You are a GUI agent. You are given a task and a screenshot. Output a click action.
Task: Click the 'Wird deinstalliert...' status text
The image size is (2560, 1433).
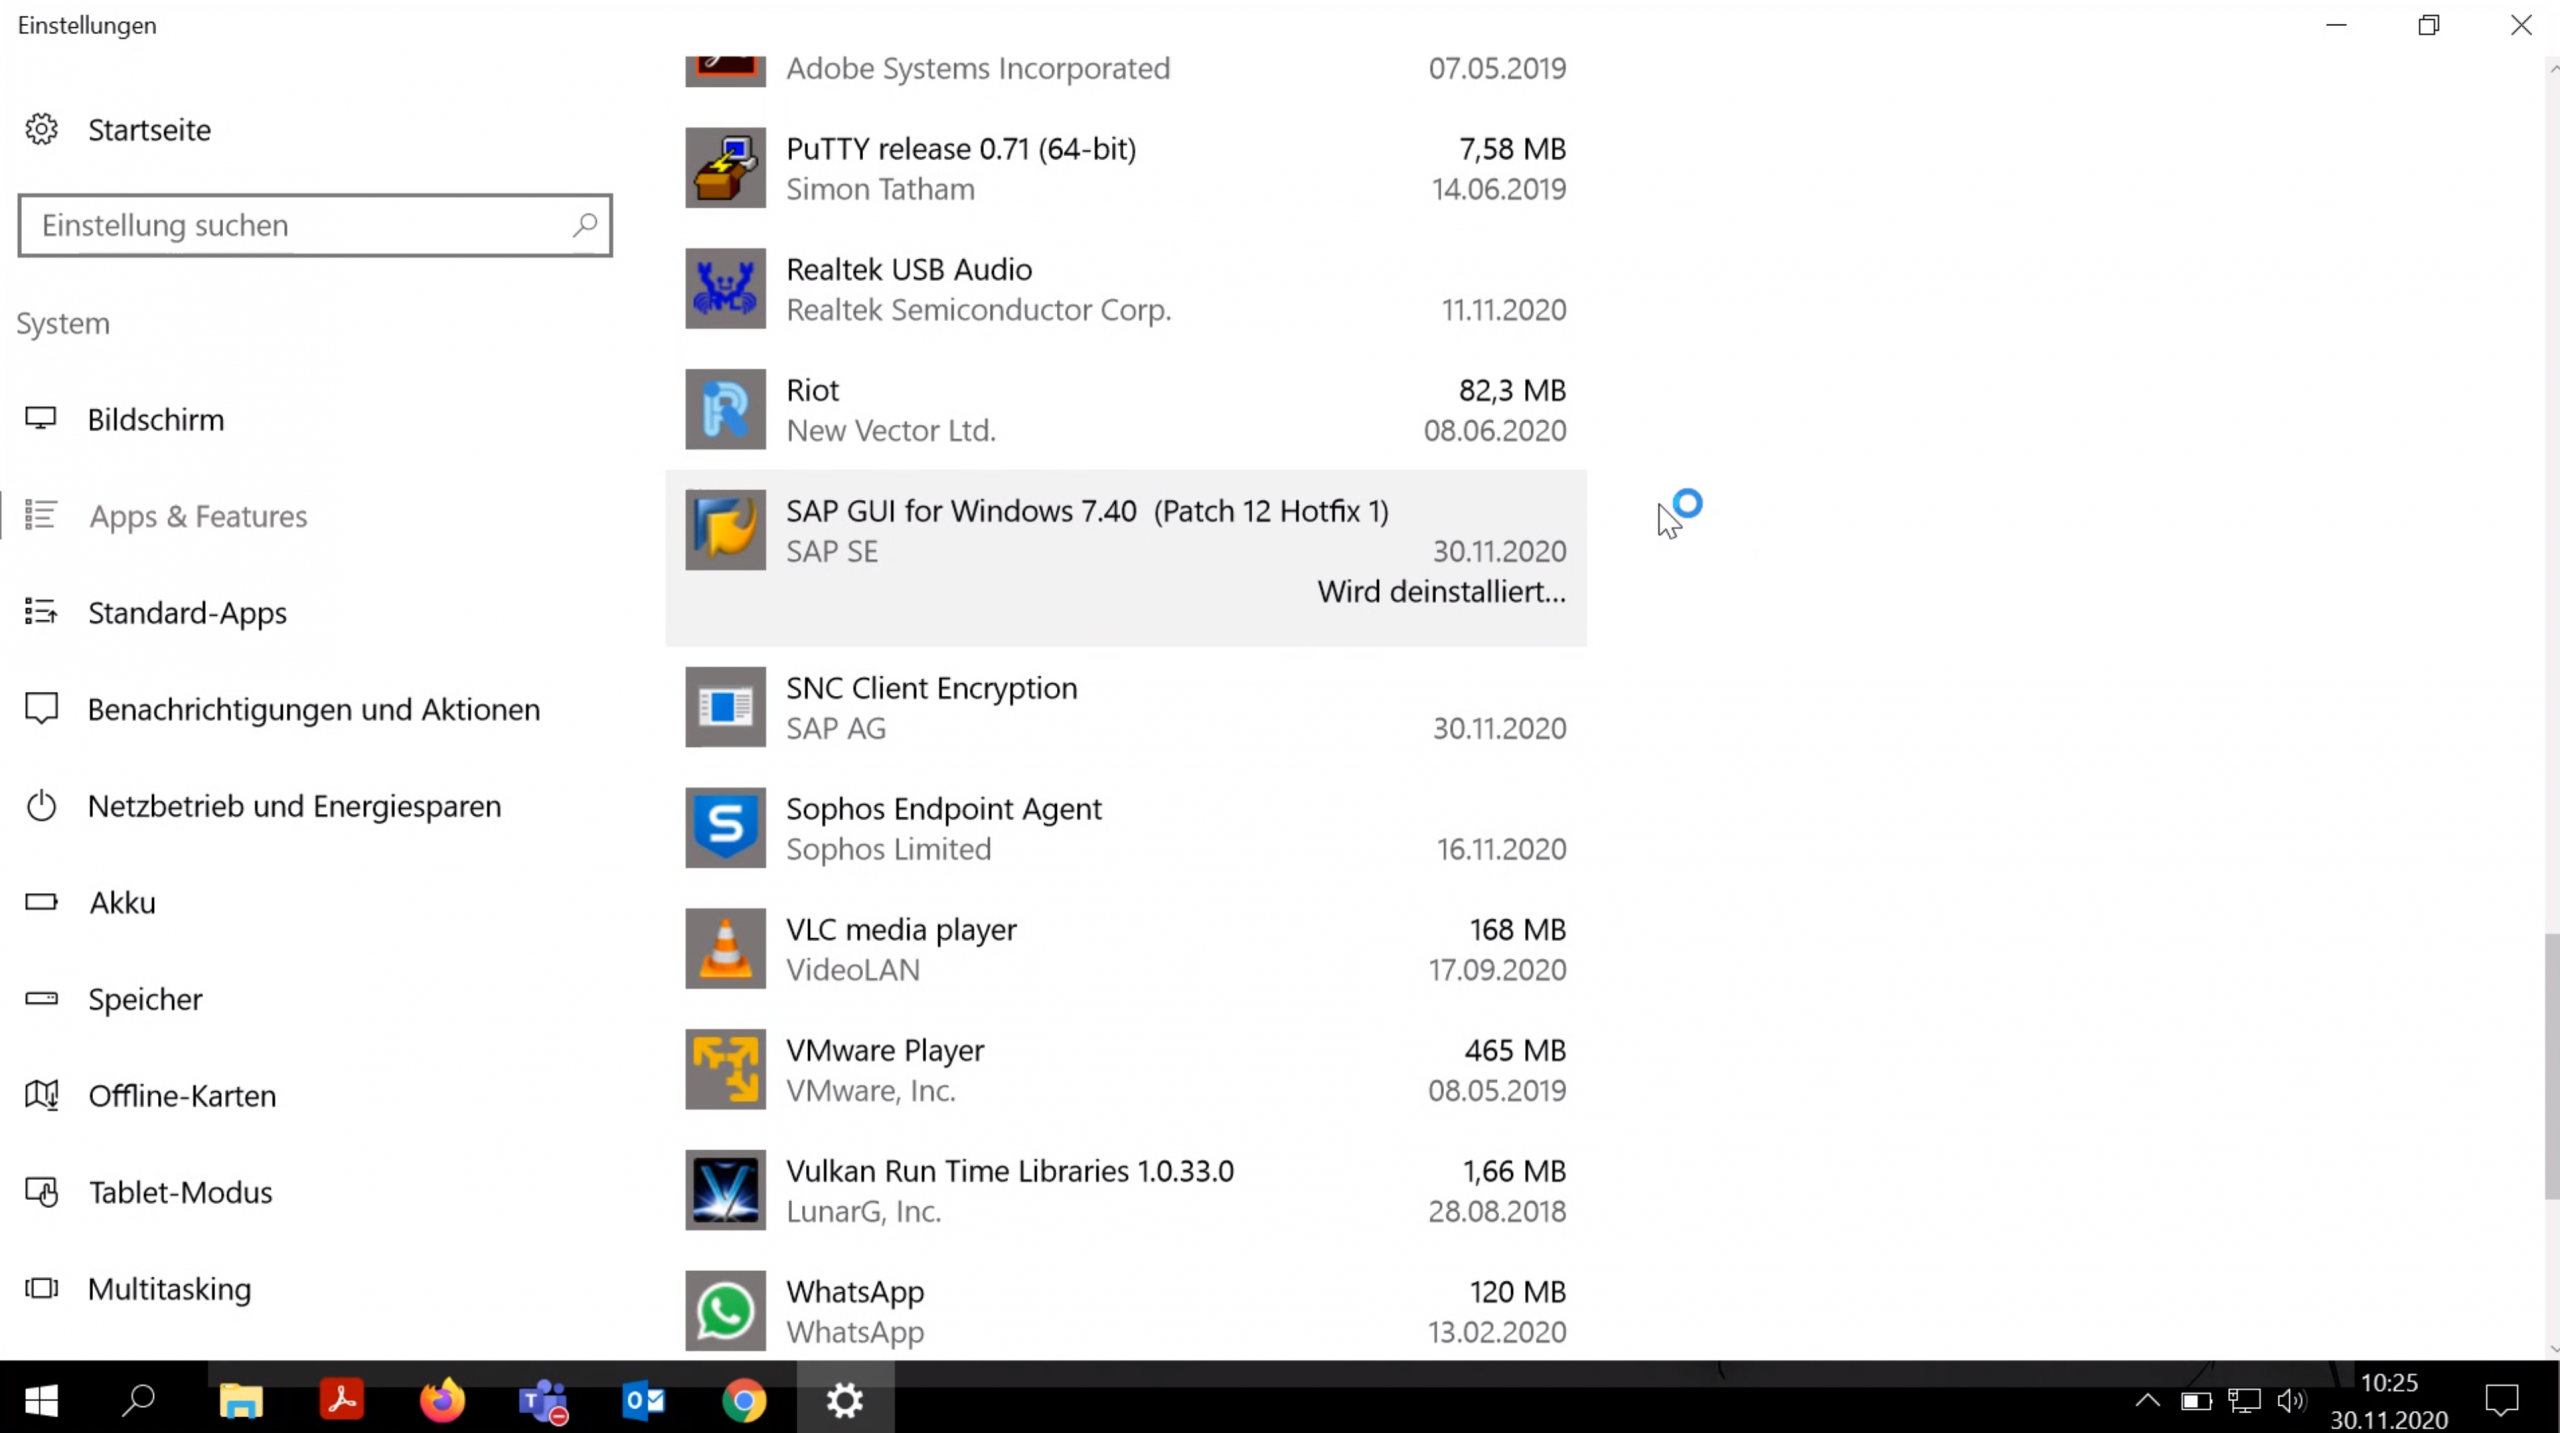point(1441,592)
